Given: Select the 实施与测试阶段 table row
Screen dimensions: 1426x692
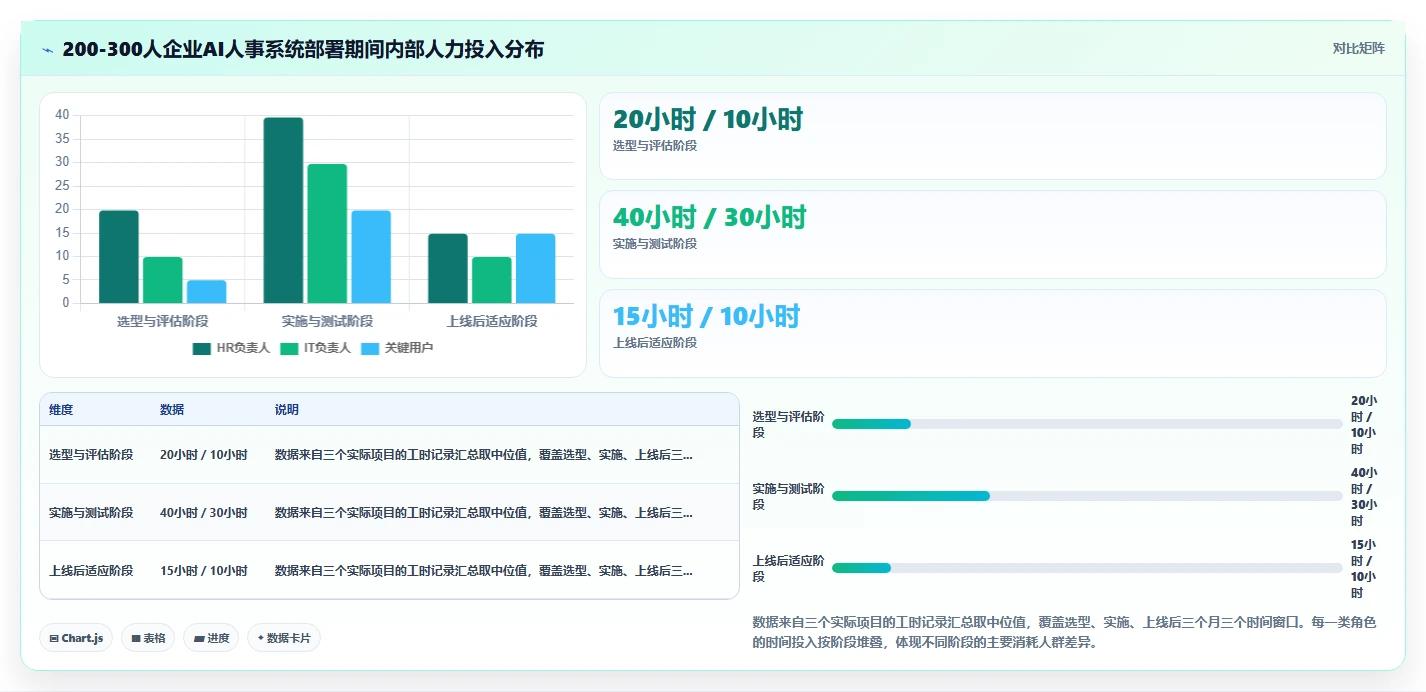Looking at the screenshot, I should click(389, 512).
